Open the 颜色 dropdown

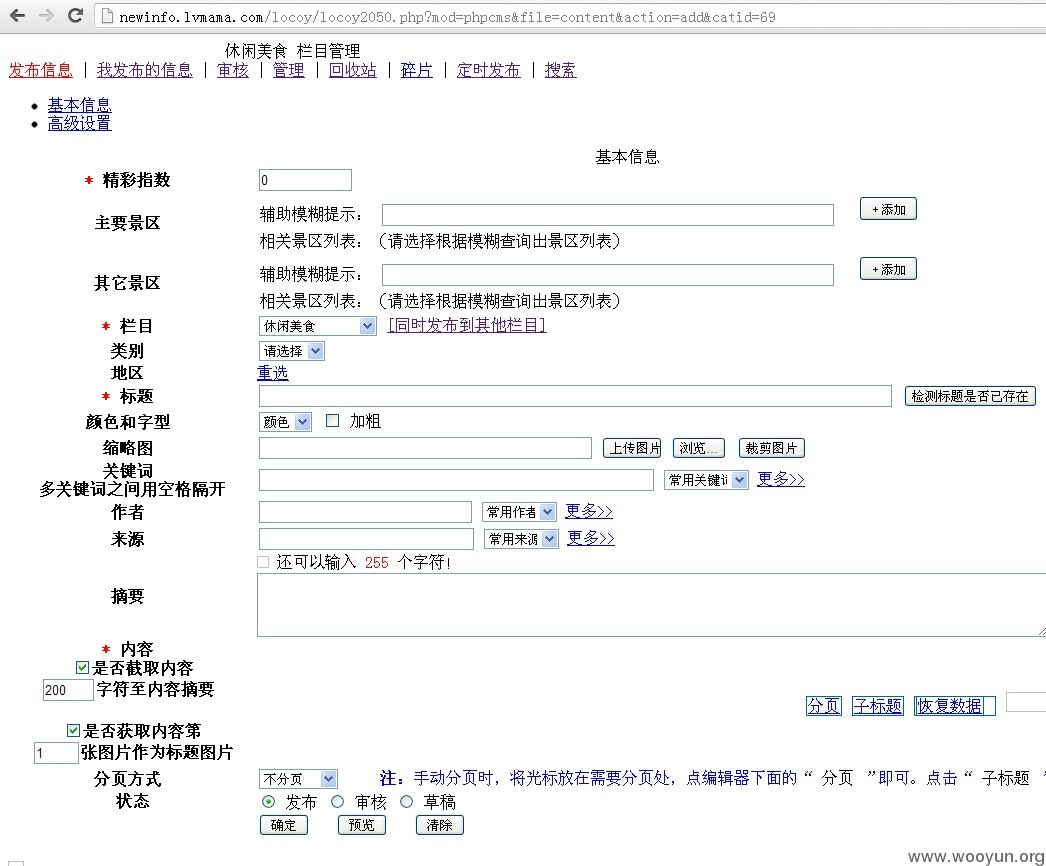click(x=285, y=422)
